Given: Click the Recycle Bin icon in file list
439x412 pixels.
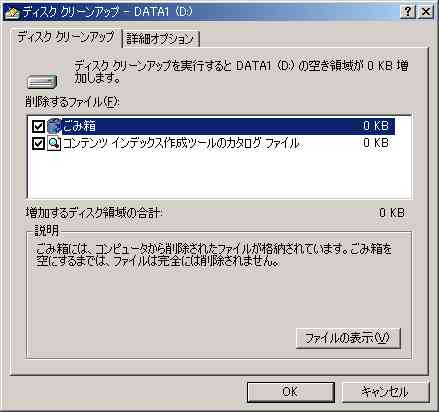Looking at the screenshot, I should 54,126.
